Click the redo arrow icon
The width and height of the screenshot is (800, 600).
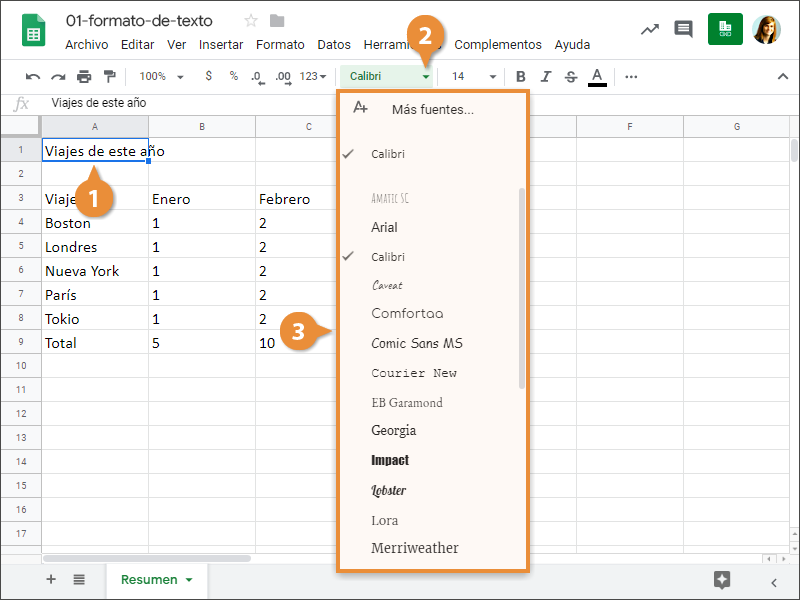pyautogui.click(x=58, y=76)
